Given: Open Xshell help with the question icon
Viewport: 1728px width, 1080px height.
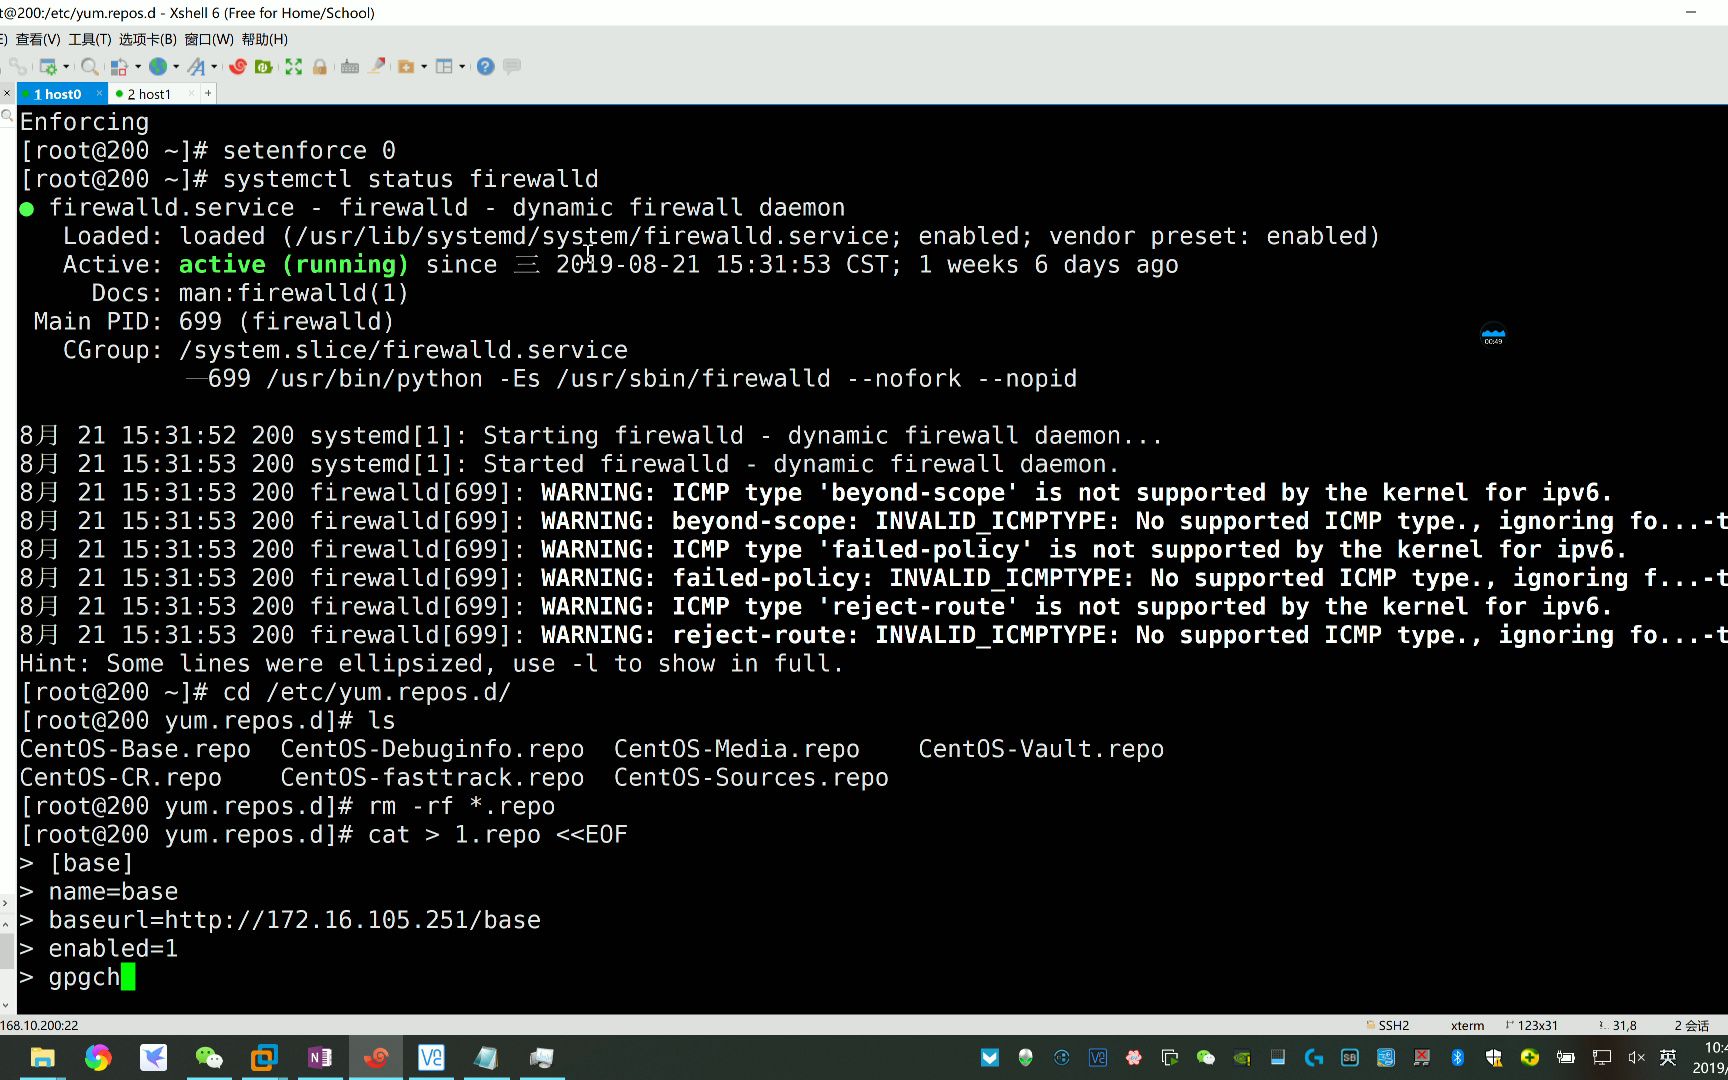Looking at the screenshot, I should (485, 67).
